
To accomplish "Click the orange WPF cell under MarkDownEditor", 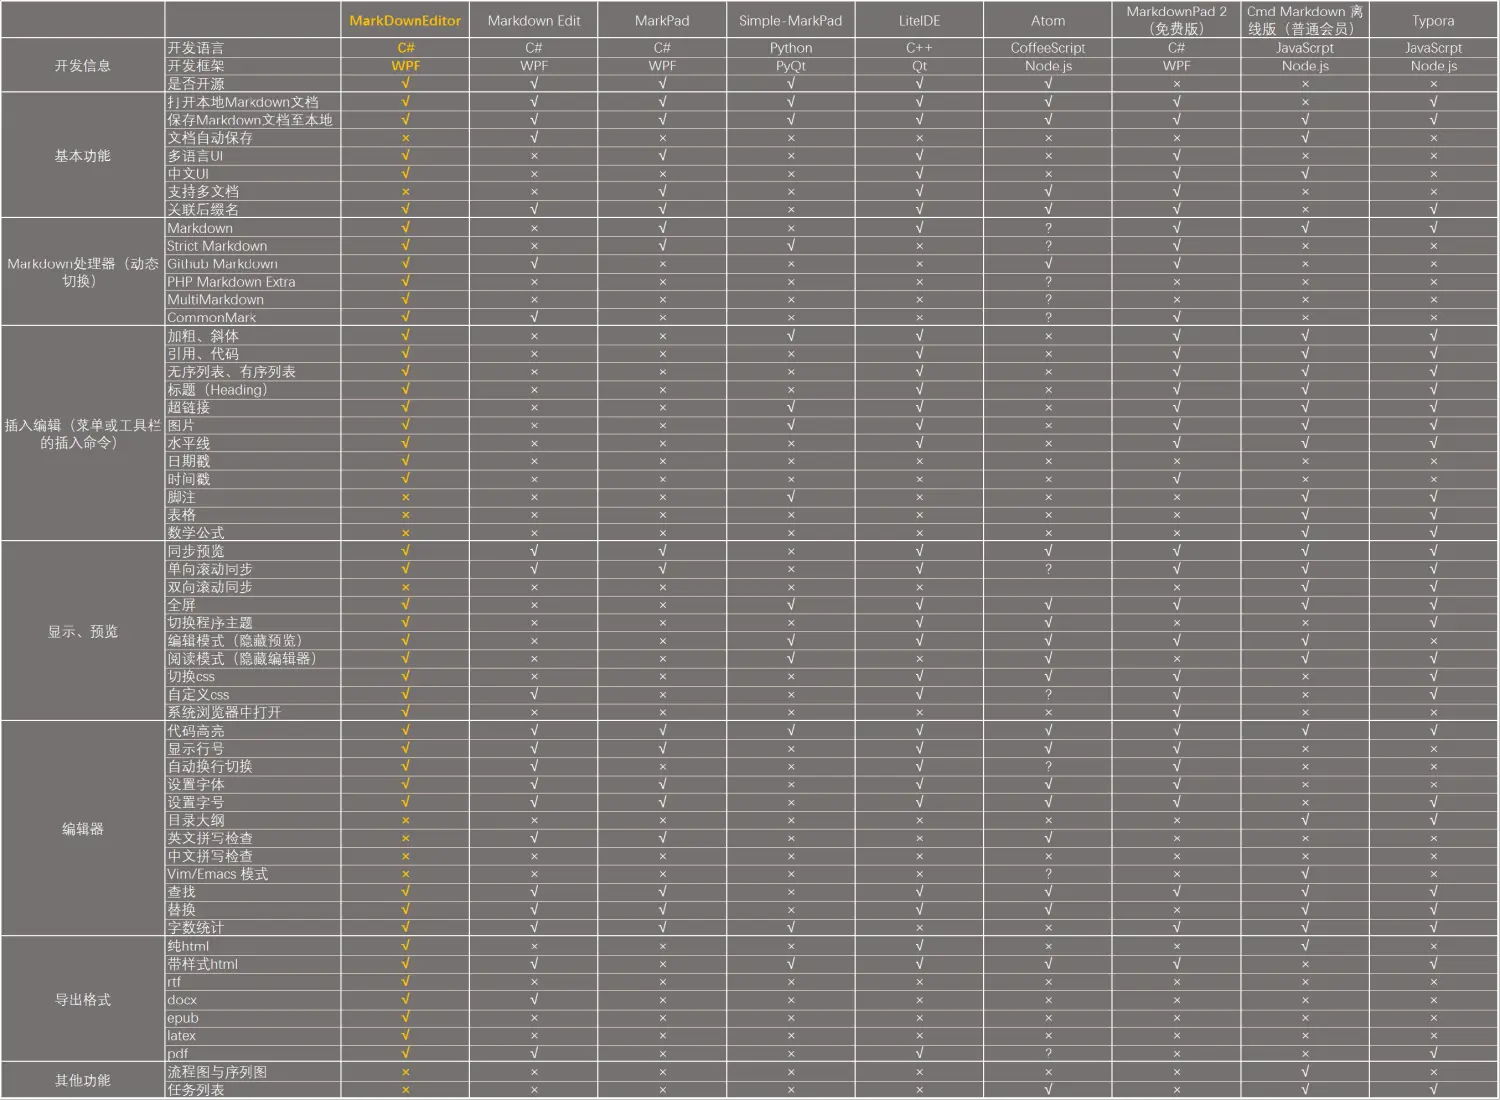I will (x=405, y=66).
